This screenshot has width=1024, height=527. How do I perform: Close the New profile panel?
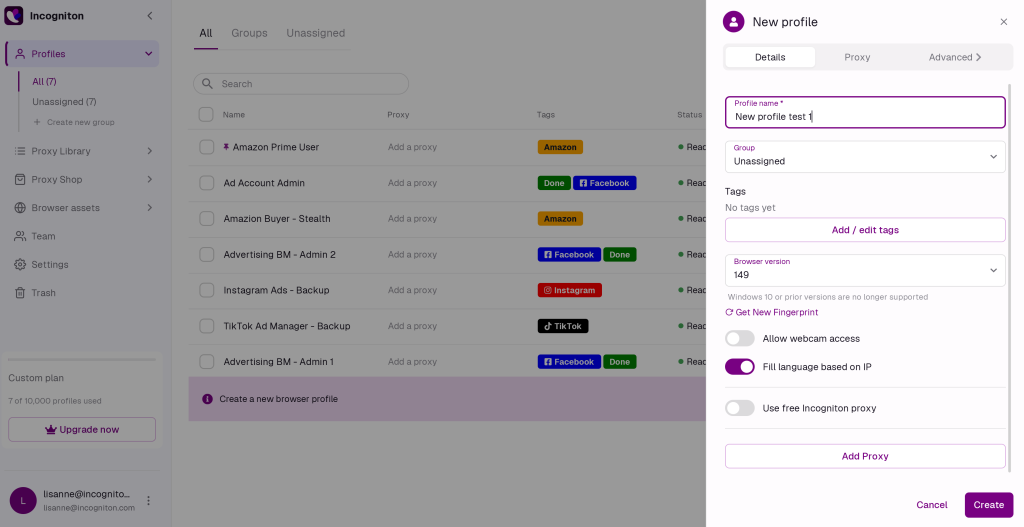point(1004,22)
